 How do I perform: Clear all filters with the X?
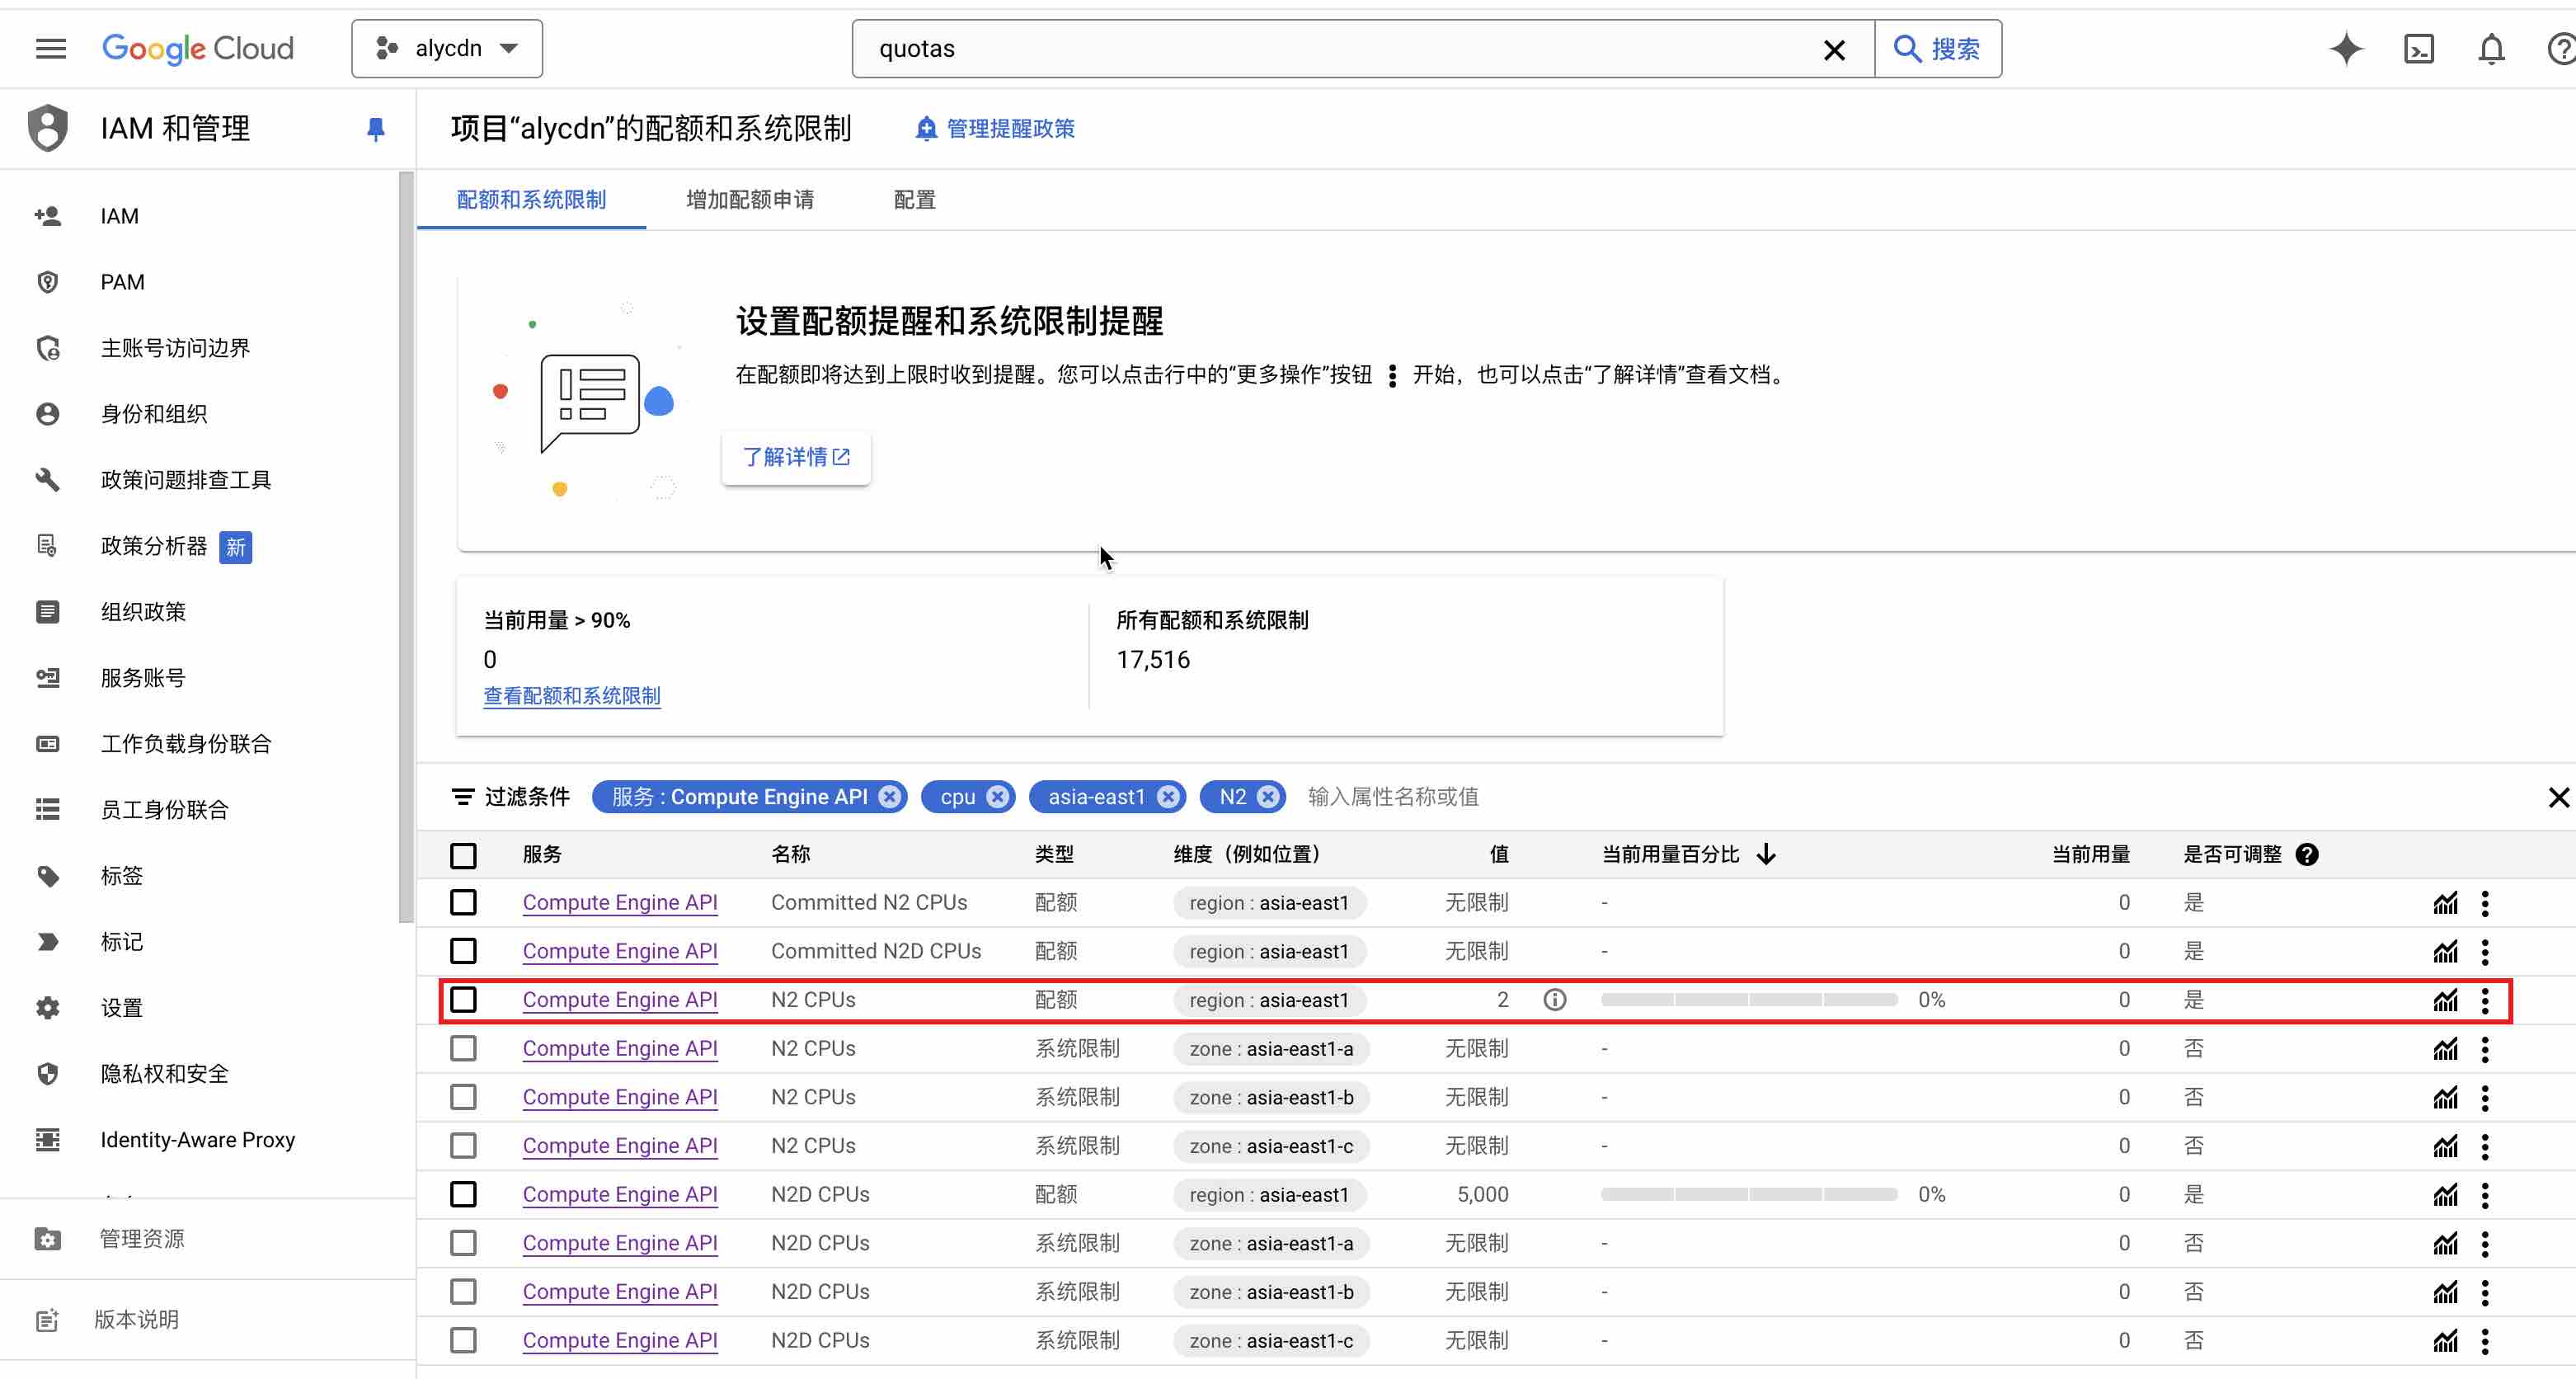[2558, 797]
